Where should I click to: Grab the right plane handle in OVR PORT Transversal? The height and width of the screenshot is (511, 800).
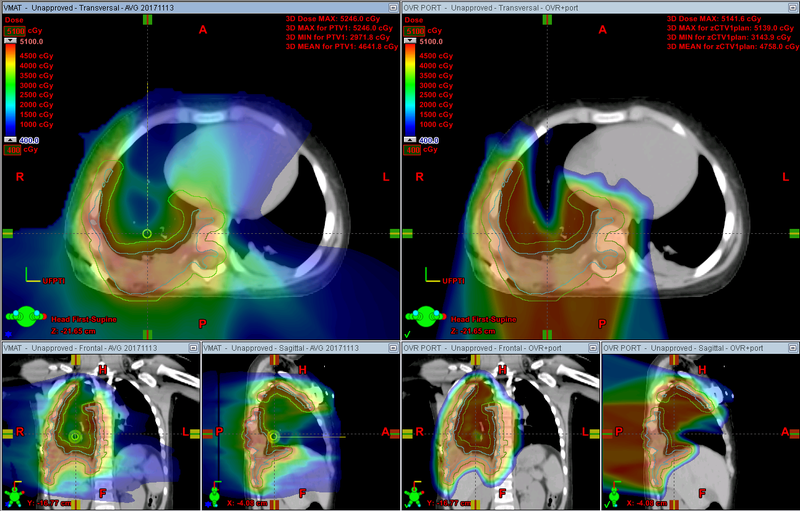(x=794, y=234)
